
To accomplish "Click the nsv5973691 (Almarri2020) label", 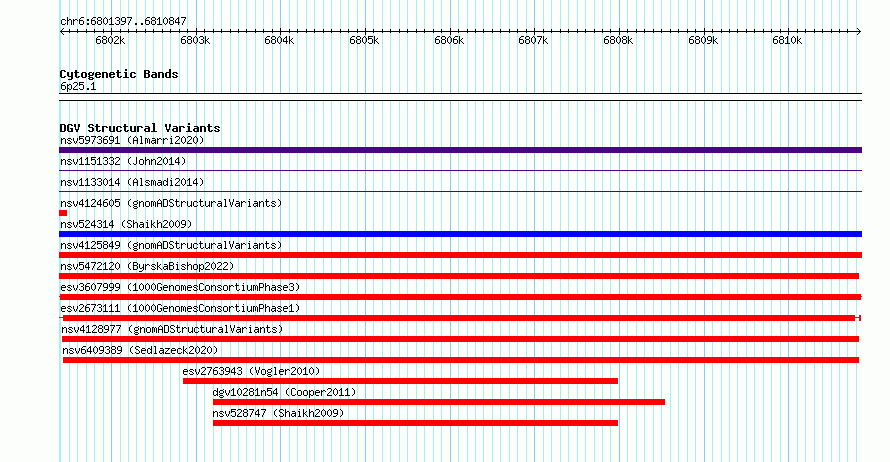I will [x=132, y=140].
